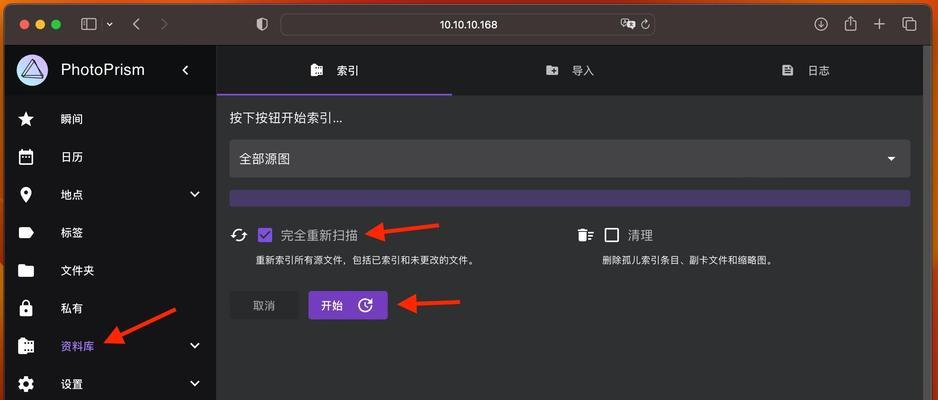Viewport: 938px width, 400px height.
Task: Switch to the 导入 tab
Action: (570, 71)
